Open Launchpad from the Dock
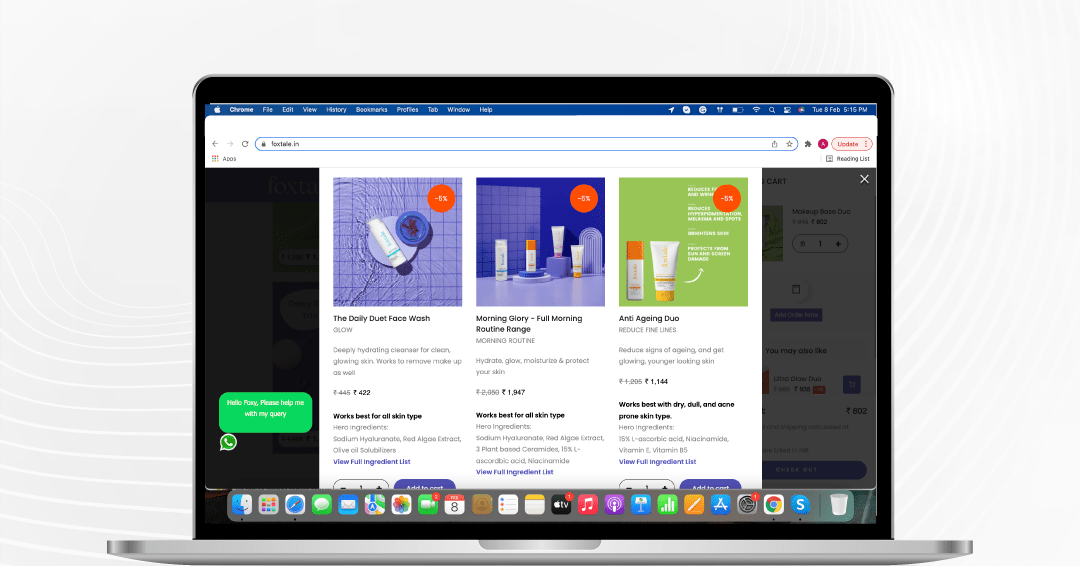Viewport: 1080px width, 566px height. (x=269, y=505)
